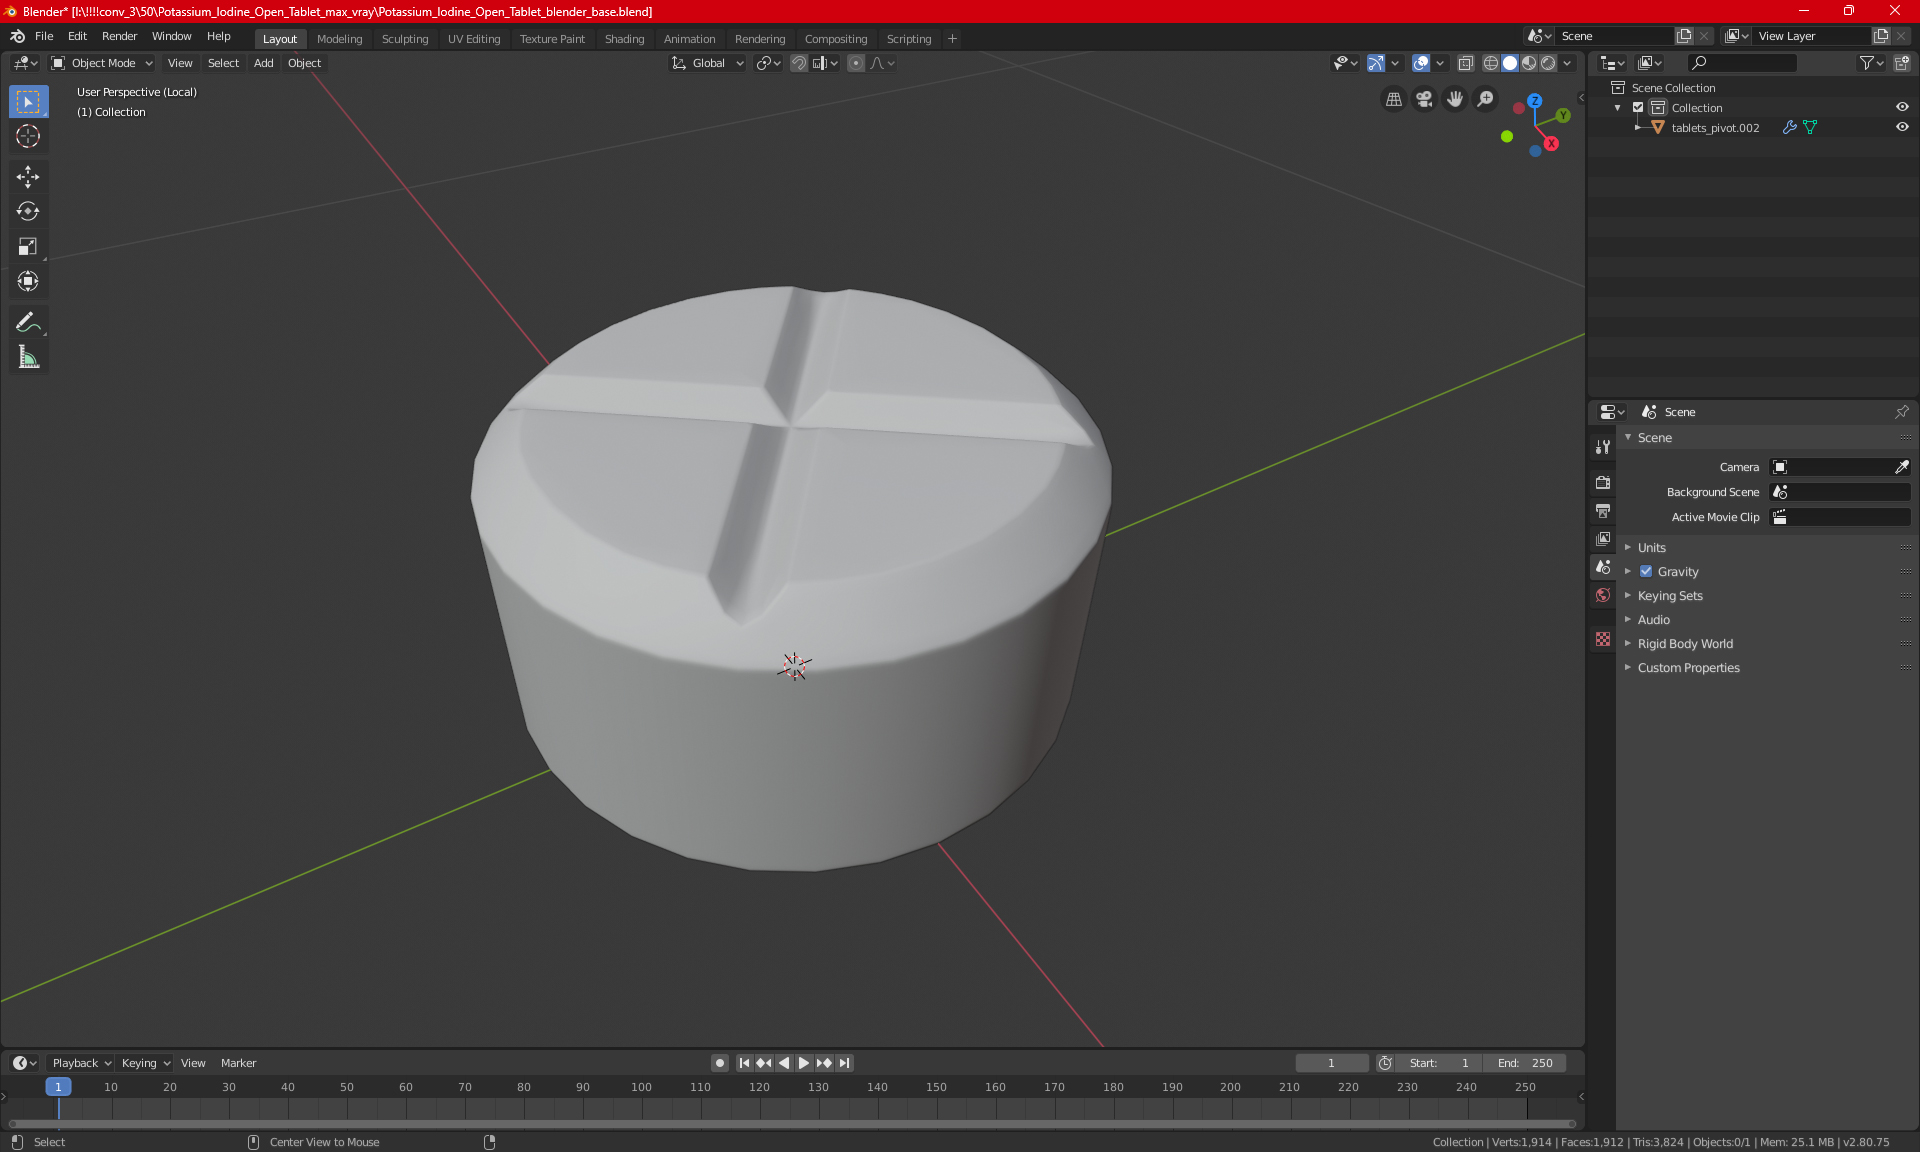Viewport: 1920px width, 1152px height.
Task: Click the End frame field 250
Action: 1525,1063
